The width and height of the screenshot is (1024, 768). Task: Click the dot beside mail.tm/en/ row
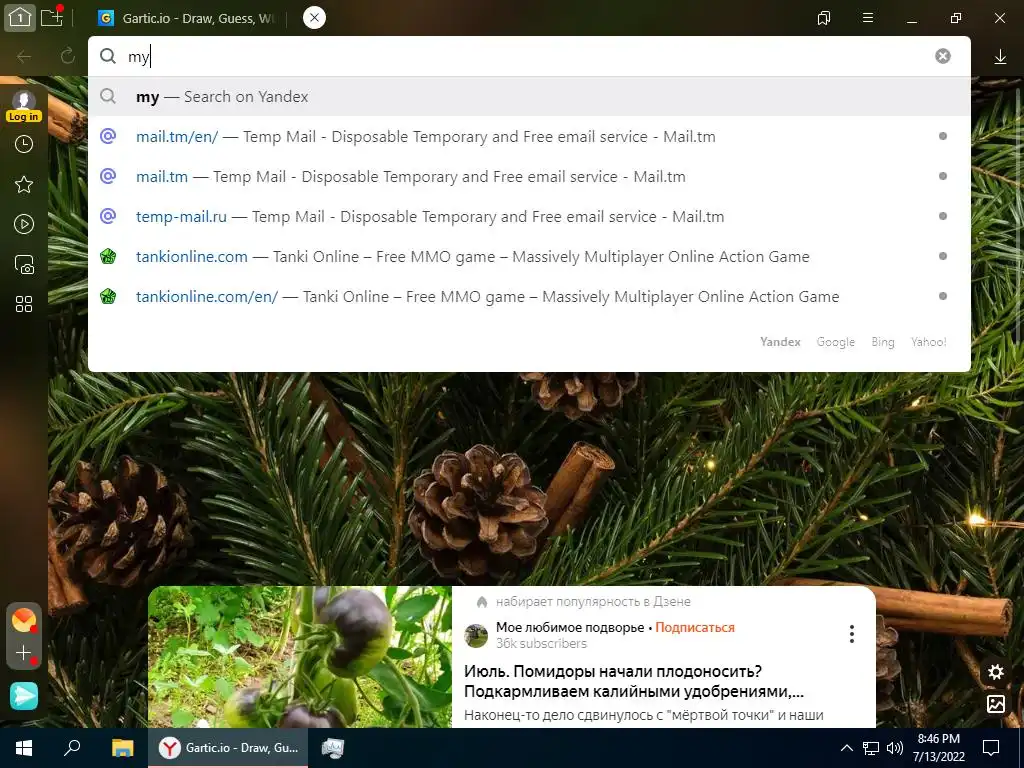[x=942, y=136]
